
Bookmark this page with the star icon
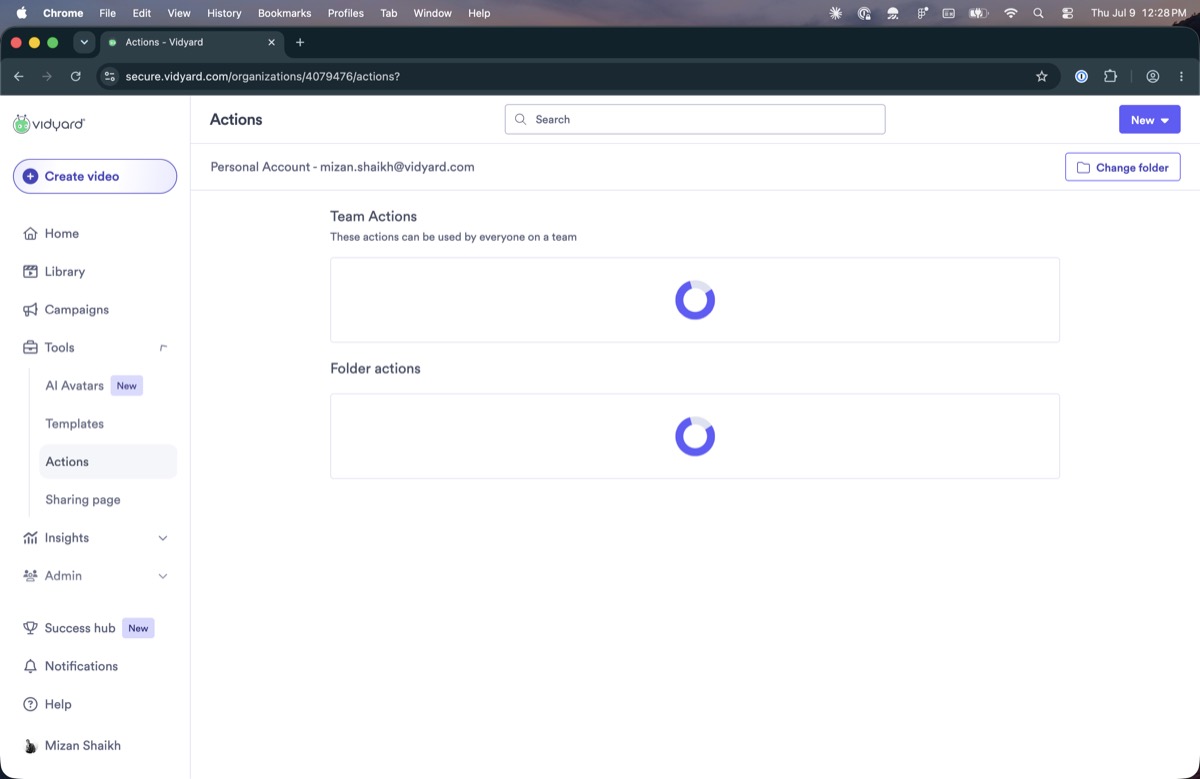click(x=1042, y=76)
